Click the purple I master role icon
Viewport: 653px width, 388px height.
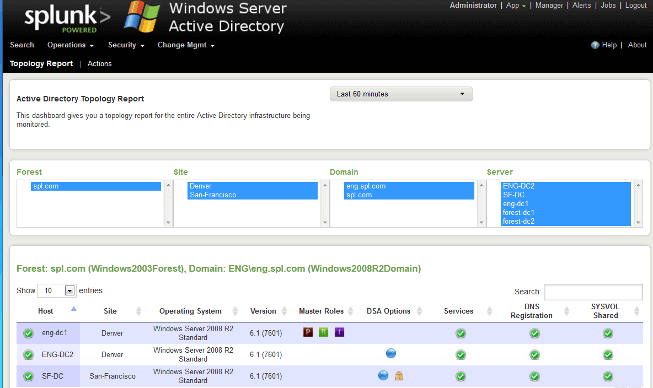coord(339,332)
